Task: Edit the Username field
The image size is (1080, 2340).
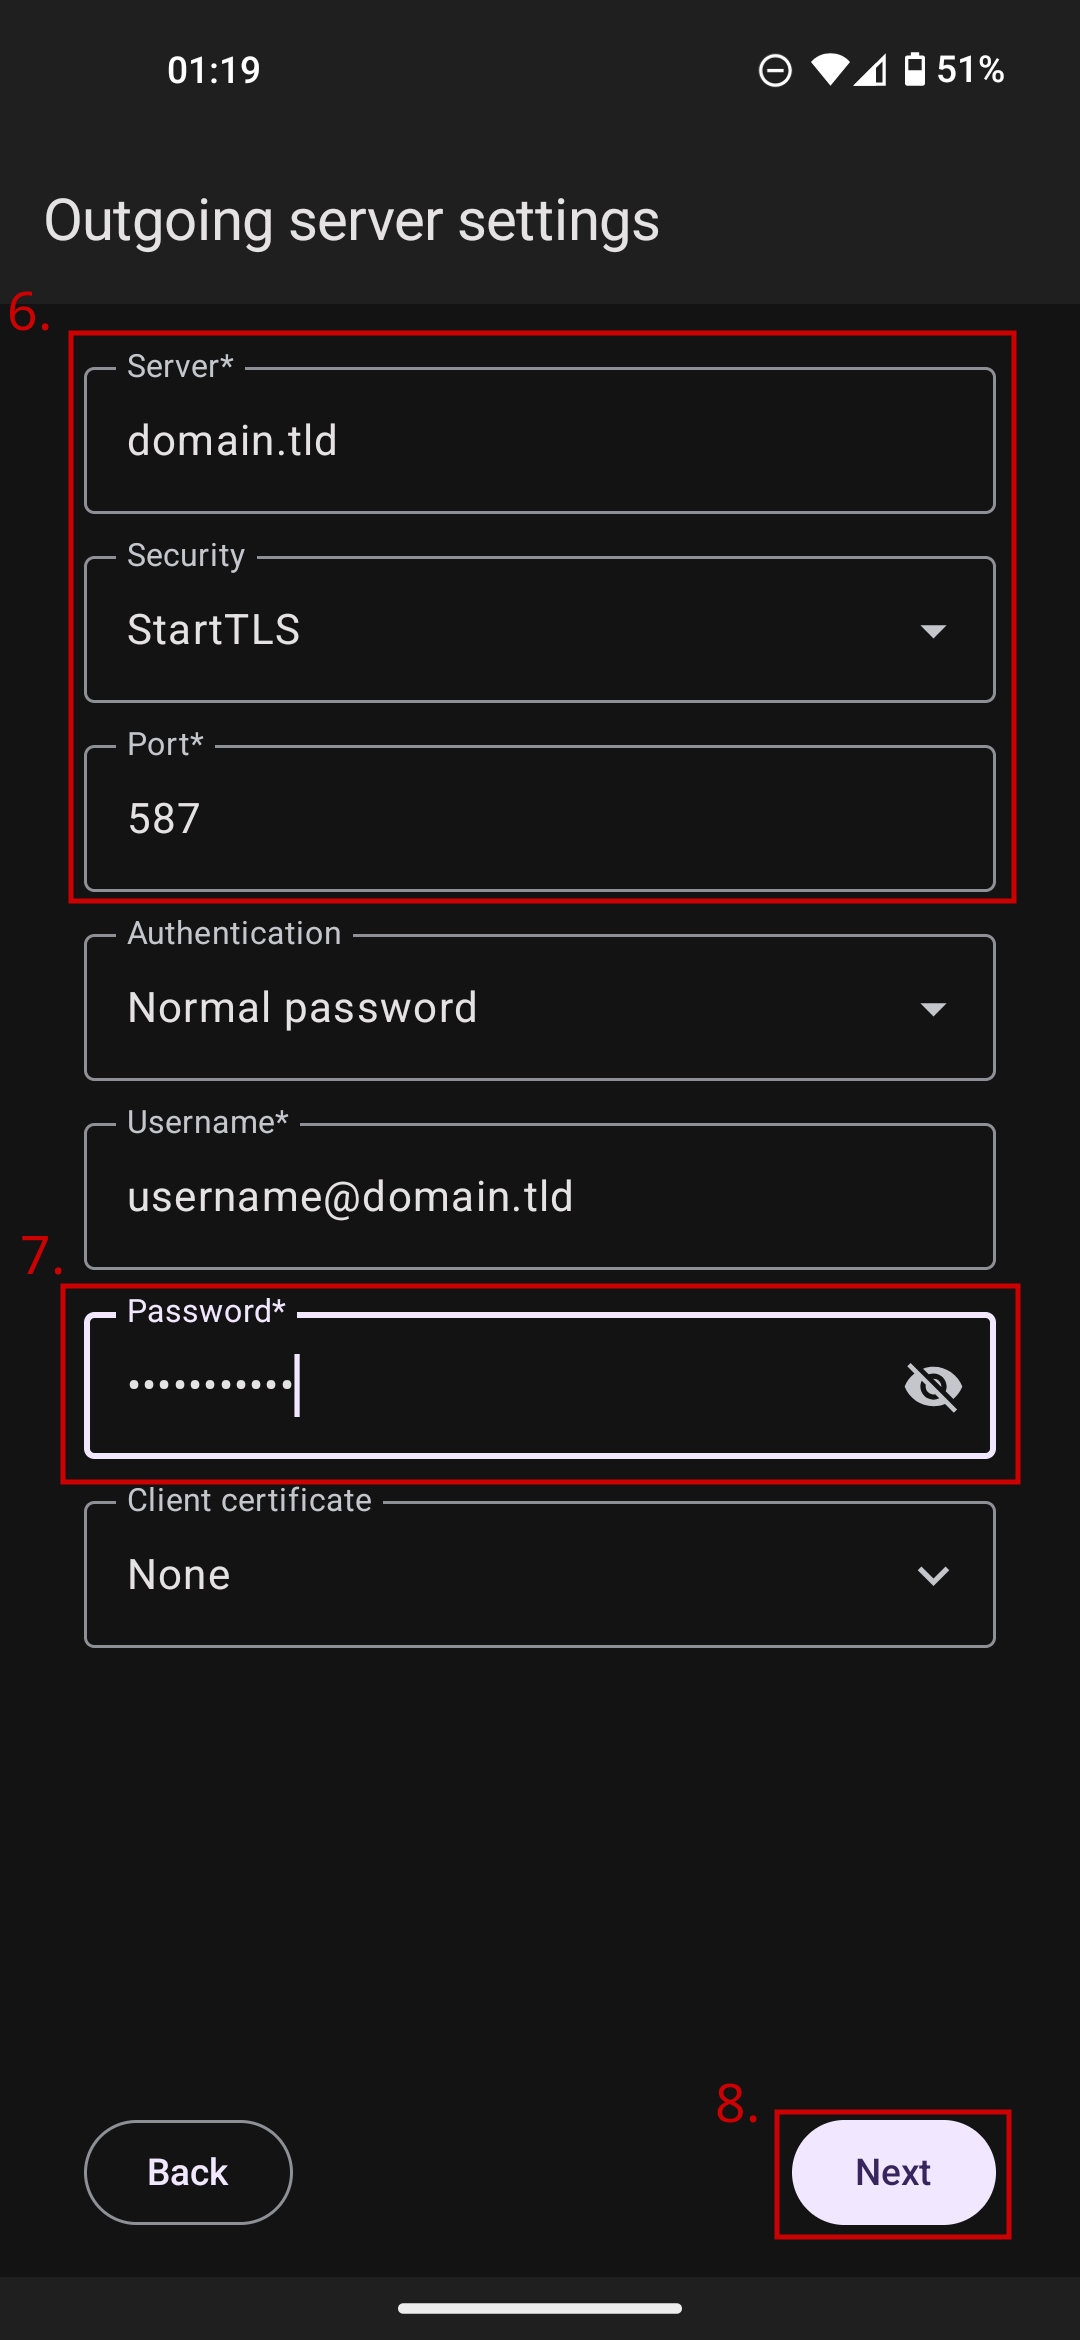Action: tap(540, 1198)
